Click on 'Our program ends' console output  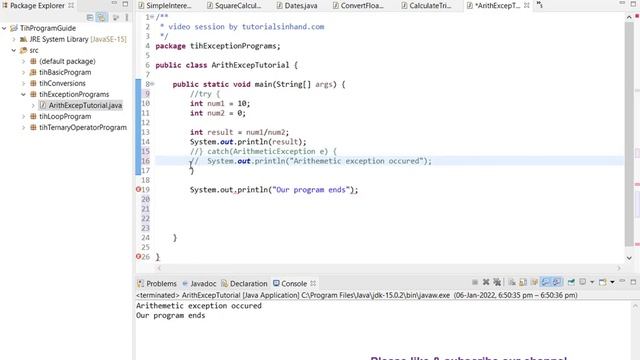171,316
